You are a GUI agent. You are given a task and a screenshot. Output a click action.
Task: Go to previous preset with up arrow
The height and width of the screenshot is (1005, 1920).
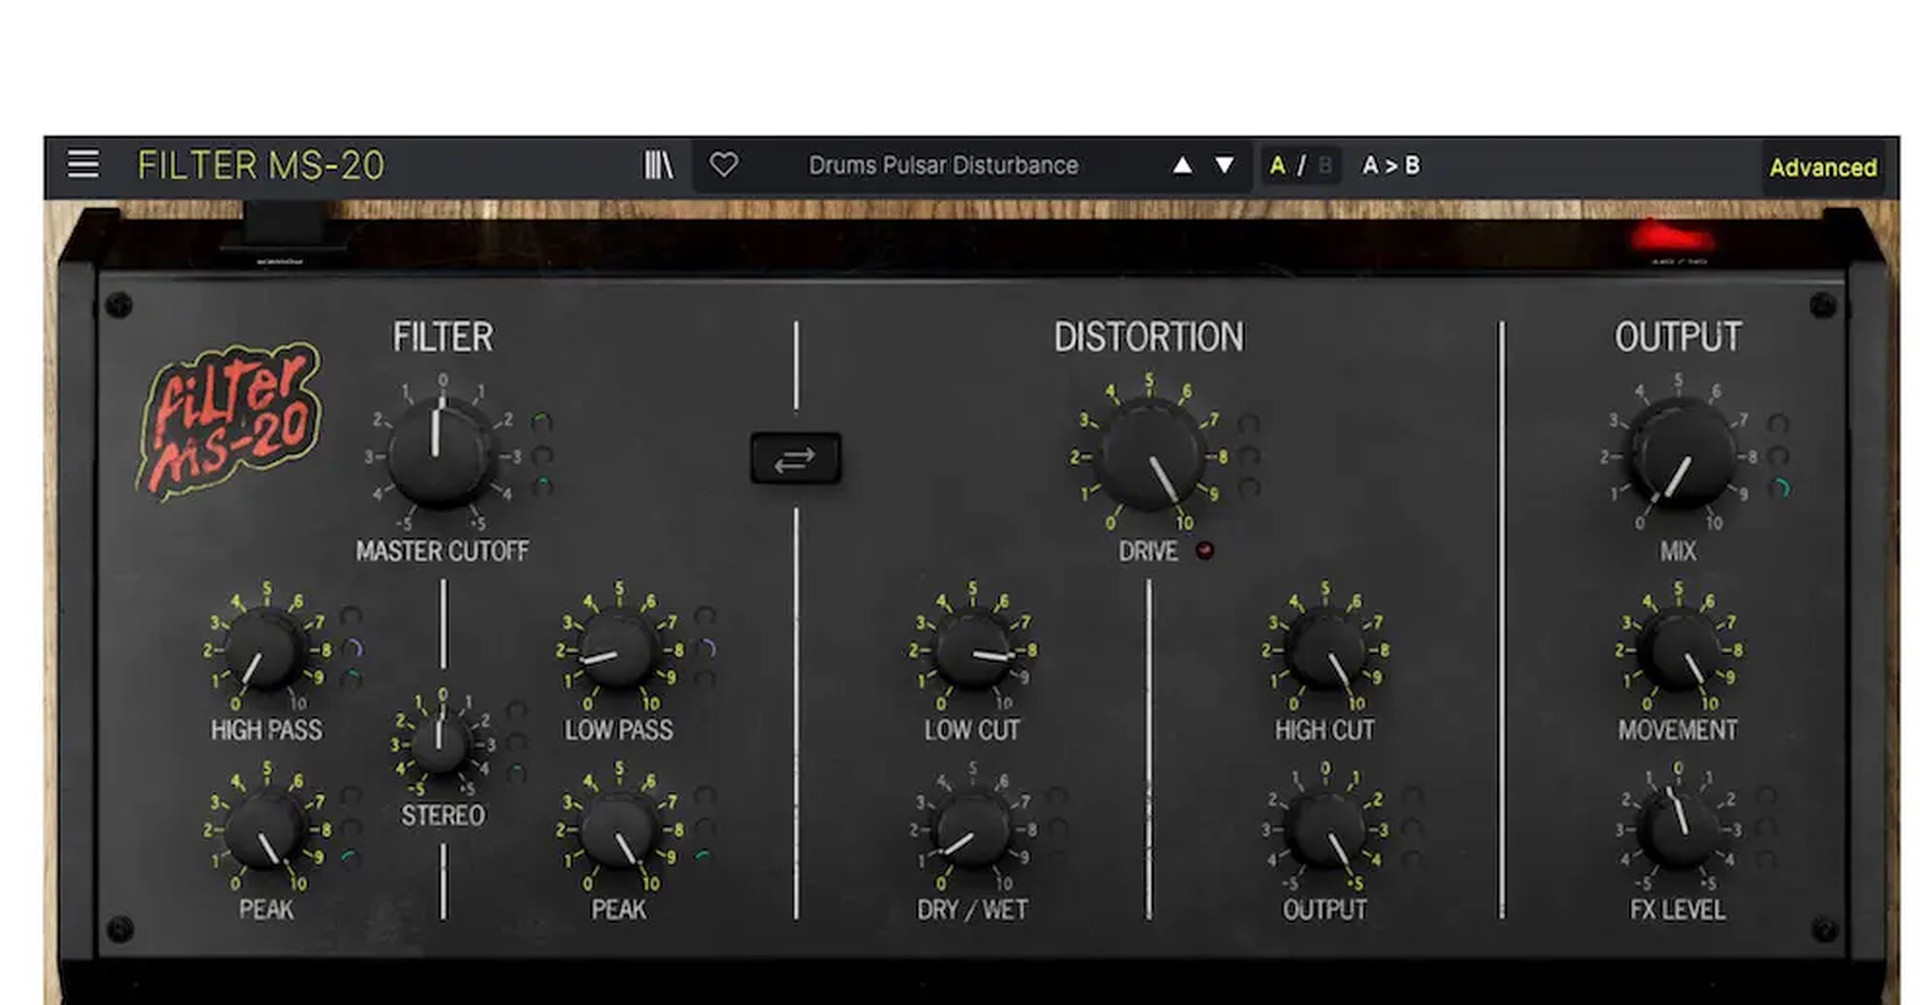coord(1182,165)
